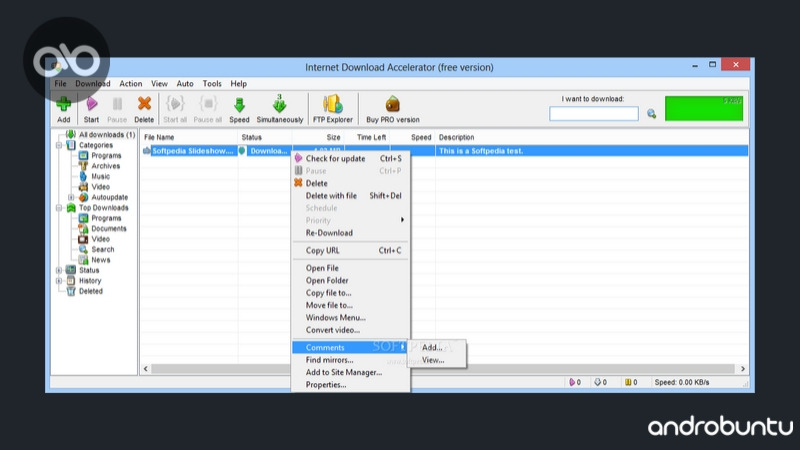Click the search icon beside the download field

[652, 114]
